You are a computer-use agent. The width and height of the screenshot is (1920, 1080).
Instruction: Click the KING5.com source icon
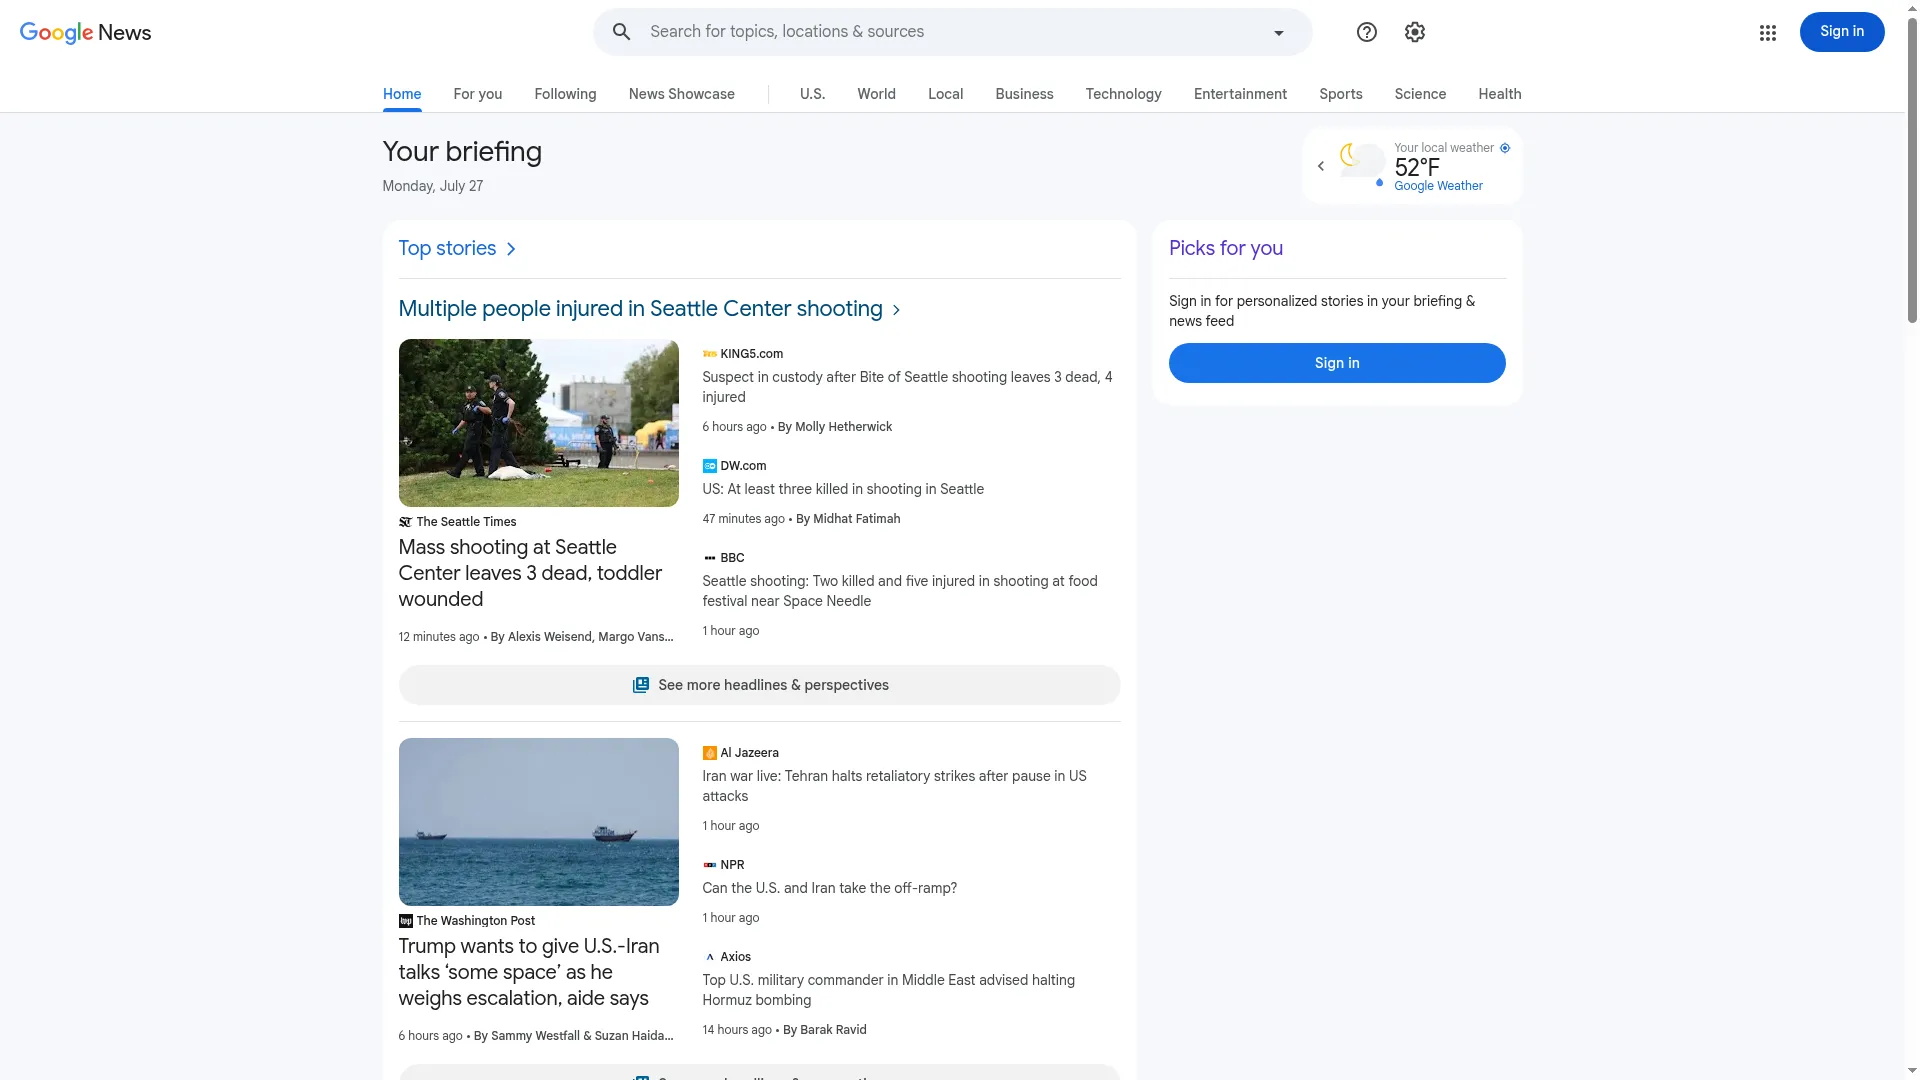tap(709, 354)
